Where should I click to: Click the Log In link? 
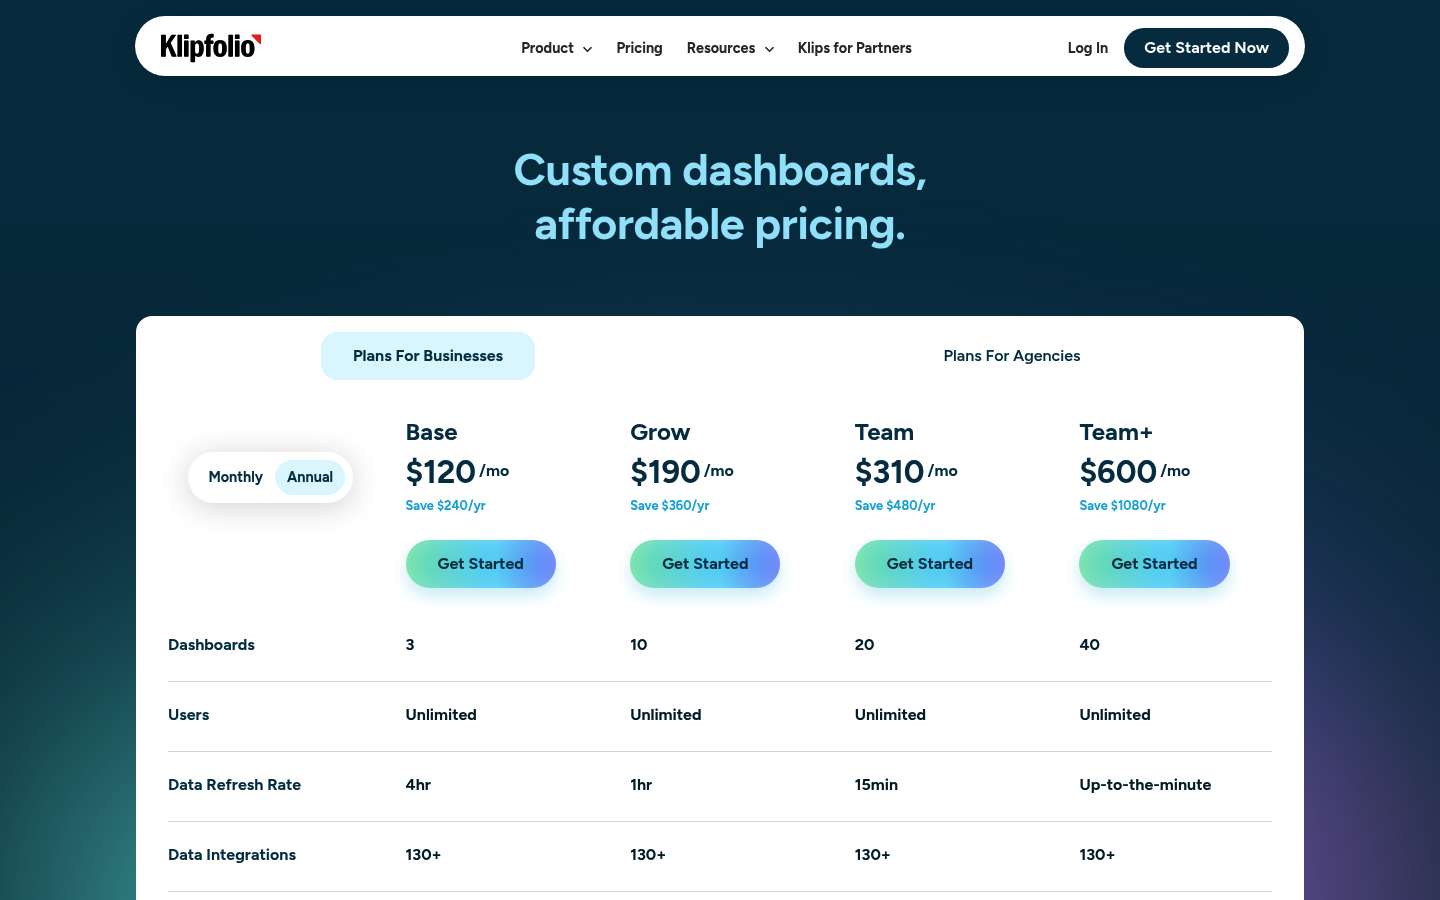pos(1088,48)
